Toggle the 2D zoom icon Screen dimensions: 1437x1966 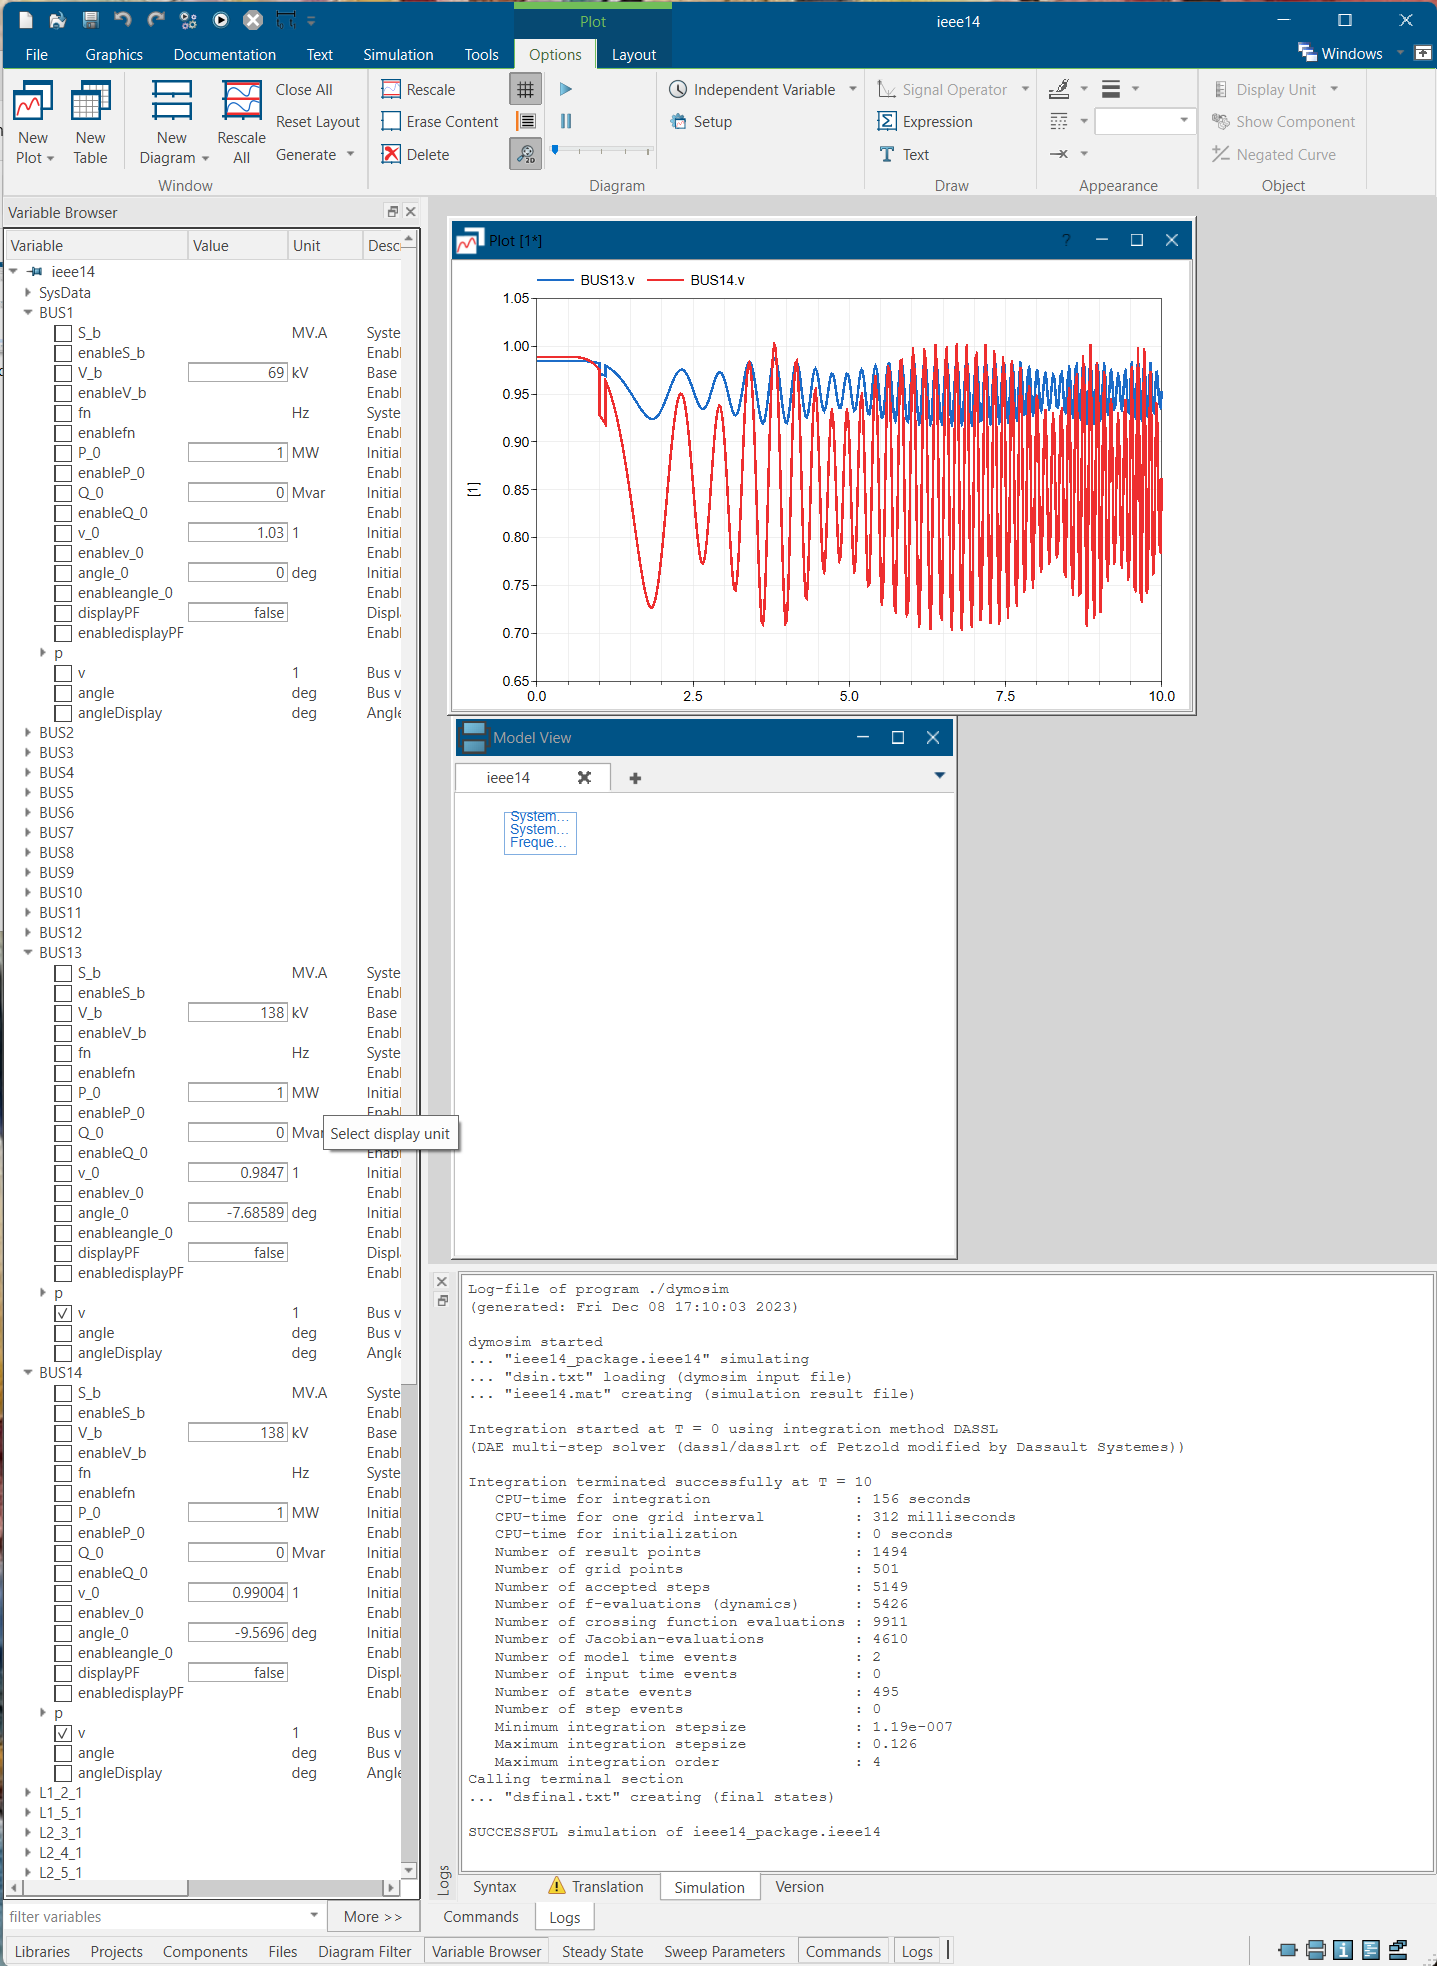point(525,154)
